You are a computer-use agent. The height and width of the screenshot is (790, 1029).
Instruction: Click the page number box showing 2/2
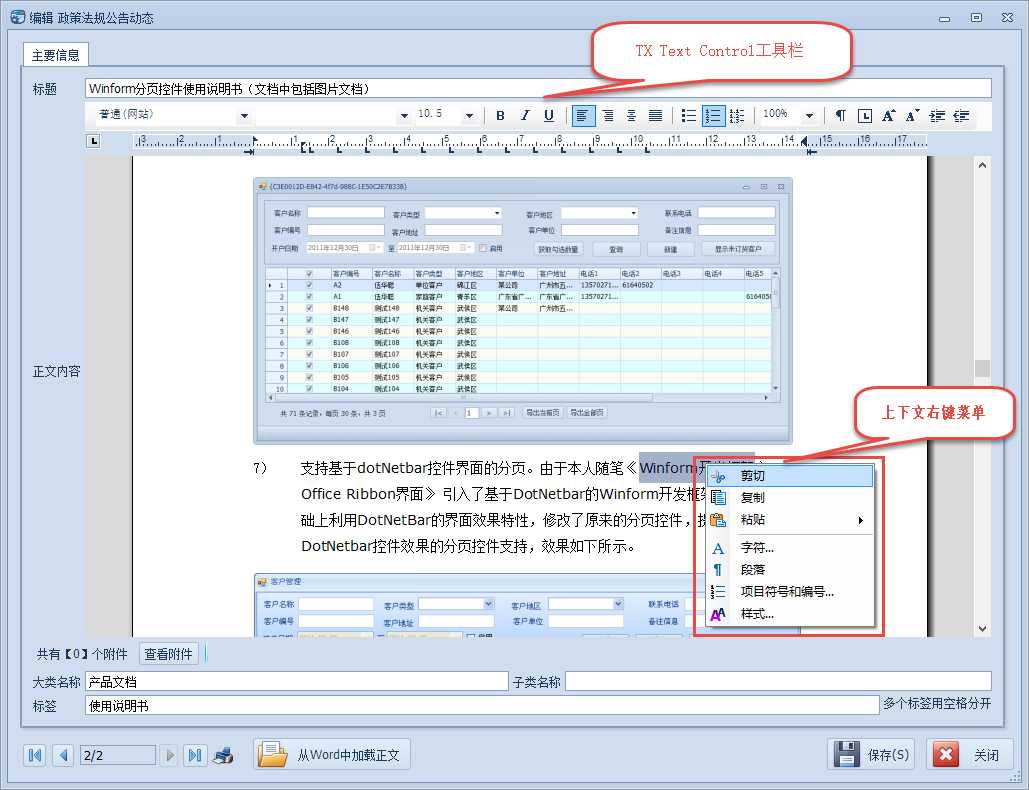pyautogui.click(x=118, y=755)
